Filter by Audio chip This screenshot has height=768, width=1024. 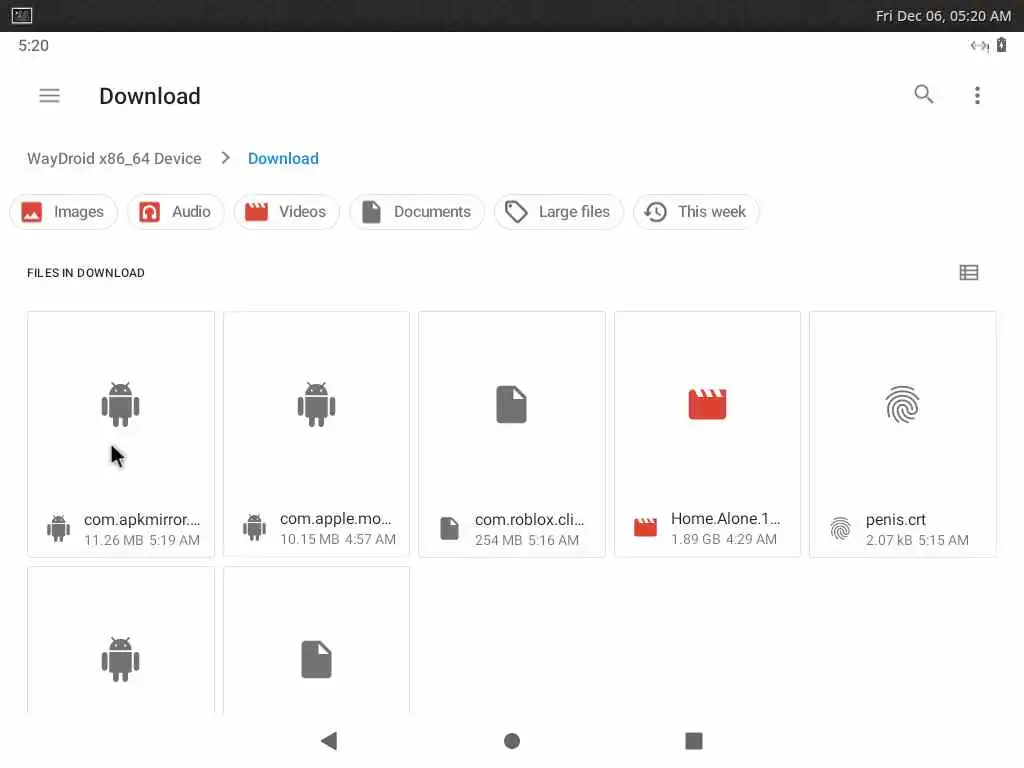click(x=176, y=212)
